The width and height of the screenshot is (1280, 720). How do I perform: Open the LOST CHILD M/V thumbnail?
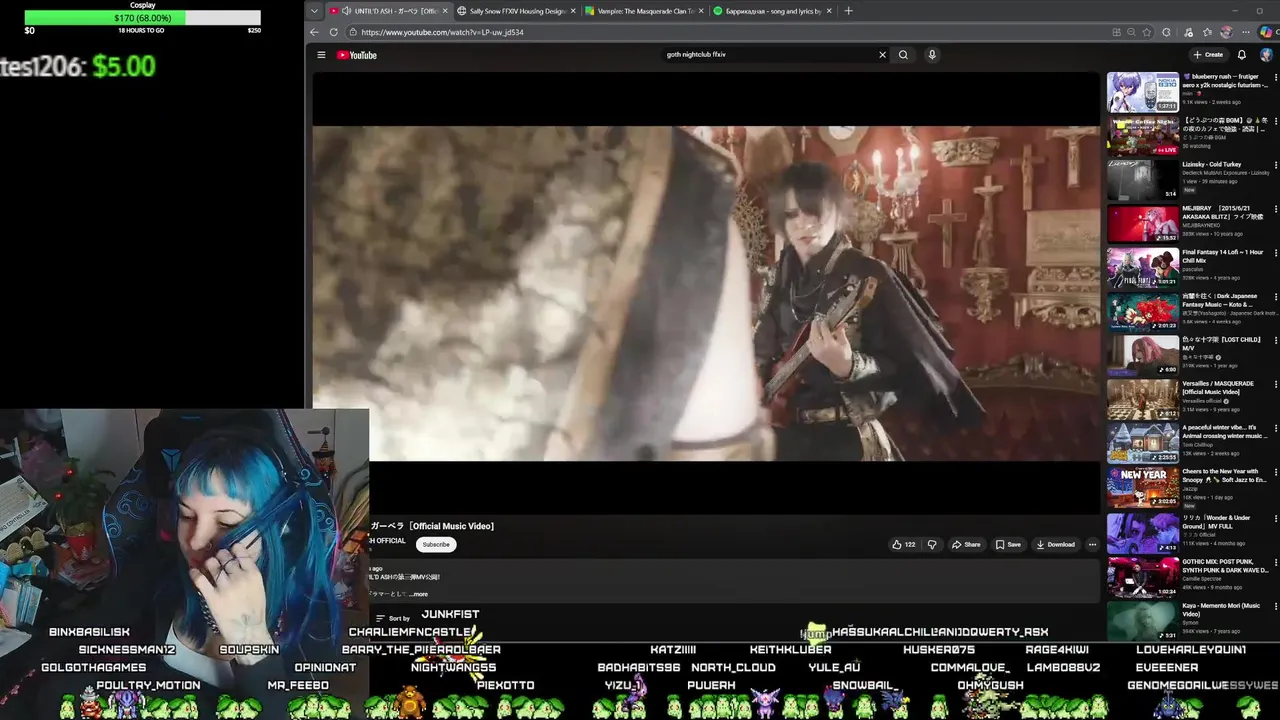coord(1143,355)
